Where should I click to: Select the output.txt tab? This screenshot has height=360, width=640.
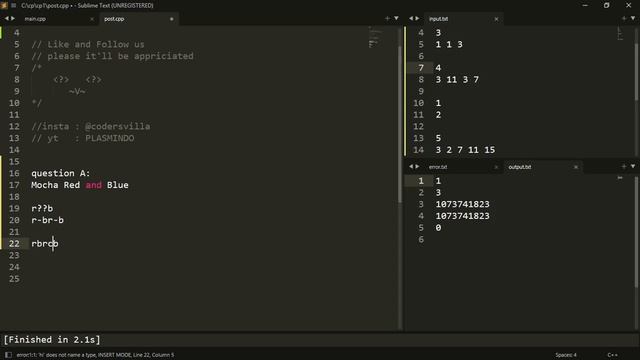pos(520,167)
